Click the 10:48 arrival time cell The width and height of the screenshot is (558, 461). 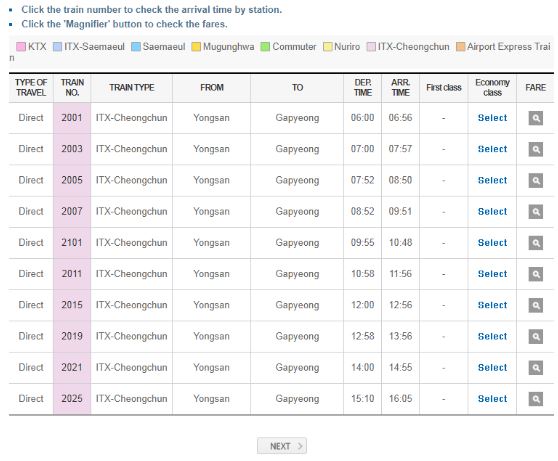[400, 243]
